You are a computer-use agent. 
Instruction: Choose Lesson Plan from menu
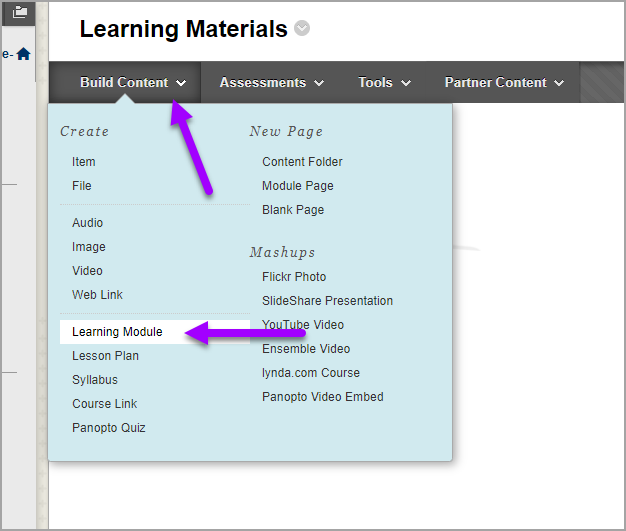click(x=105, y=356)
